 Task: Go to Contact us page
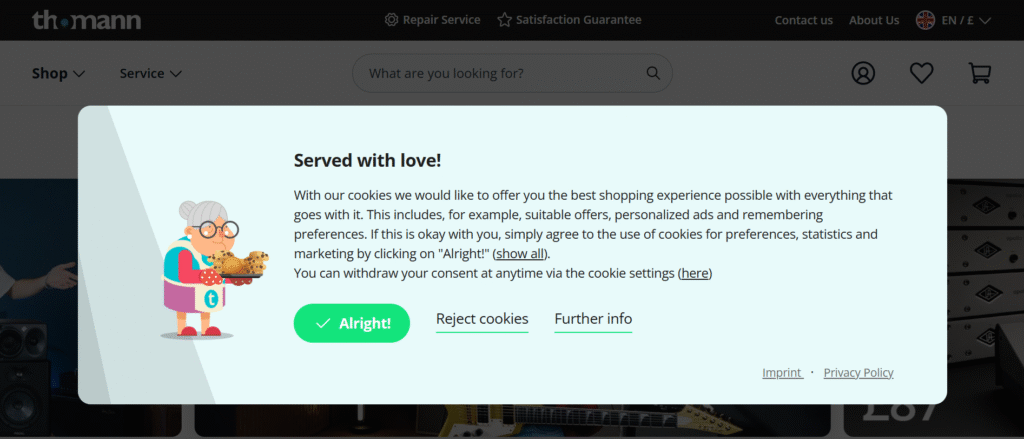[803, 20]
